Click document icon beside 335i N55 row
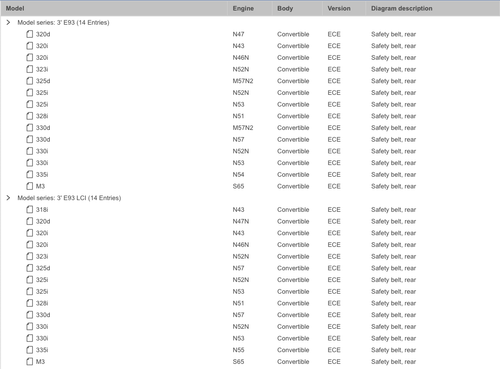This screenshot has width=500, height=369. pos(30,350)
